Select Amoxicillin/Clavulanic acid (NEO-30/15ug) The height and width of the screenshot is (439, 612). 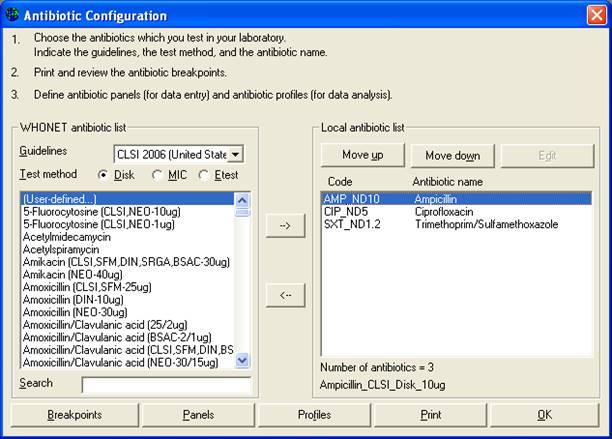pyautogui.click(x=128, y=363)
